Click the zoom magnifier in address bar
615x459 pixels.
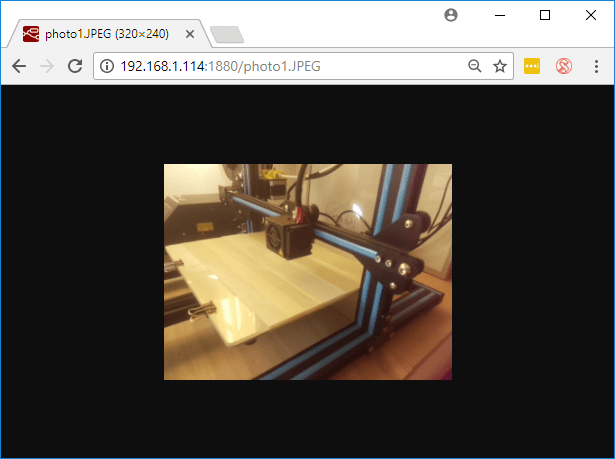point(475,66)
